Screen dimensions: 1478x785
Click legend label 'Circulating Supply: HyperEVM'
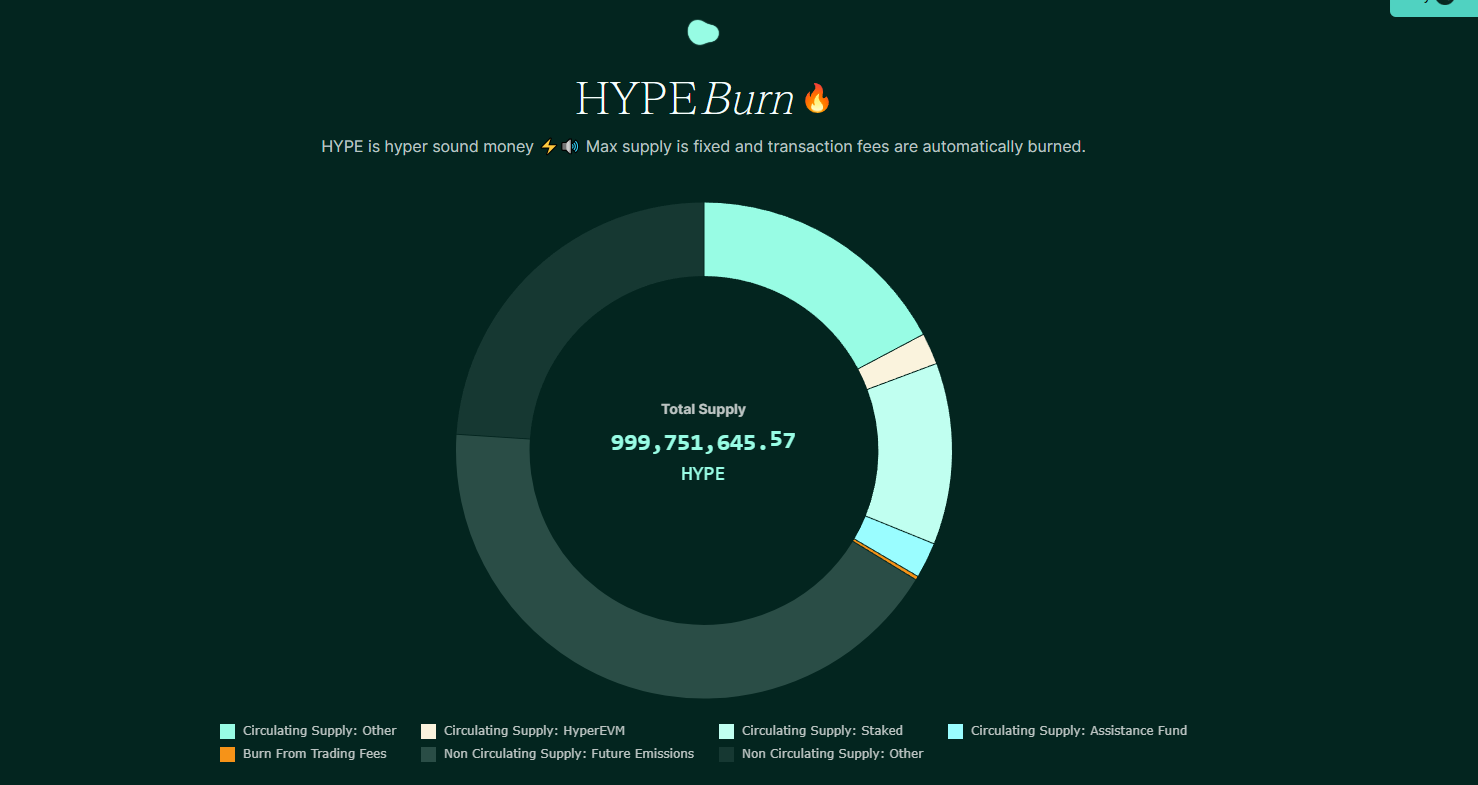click(x=534, y=731)
